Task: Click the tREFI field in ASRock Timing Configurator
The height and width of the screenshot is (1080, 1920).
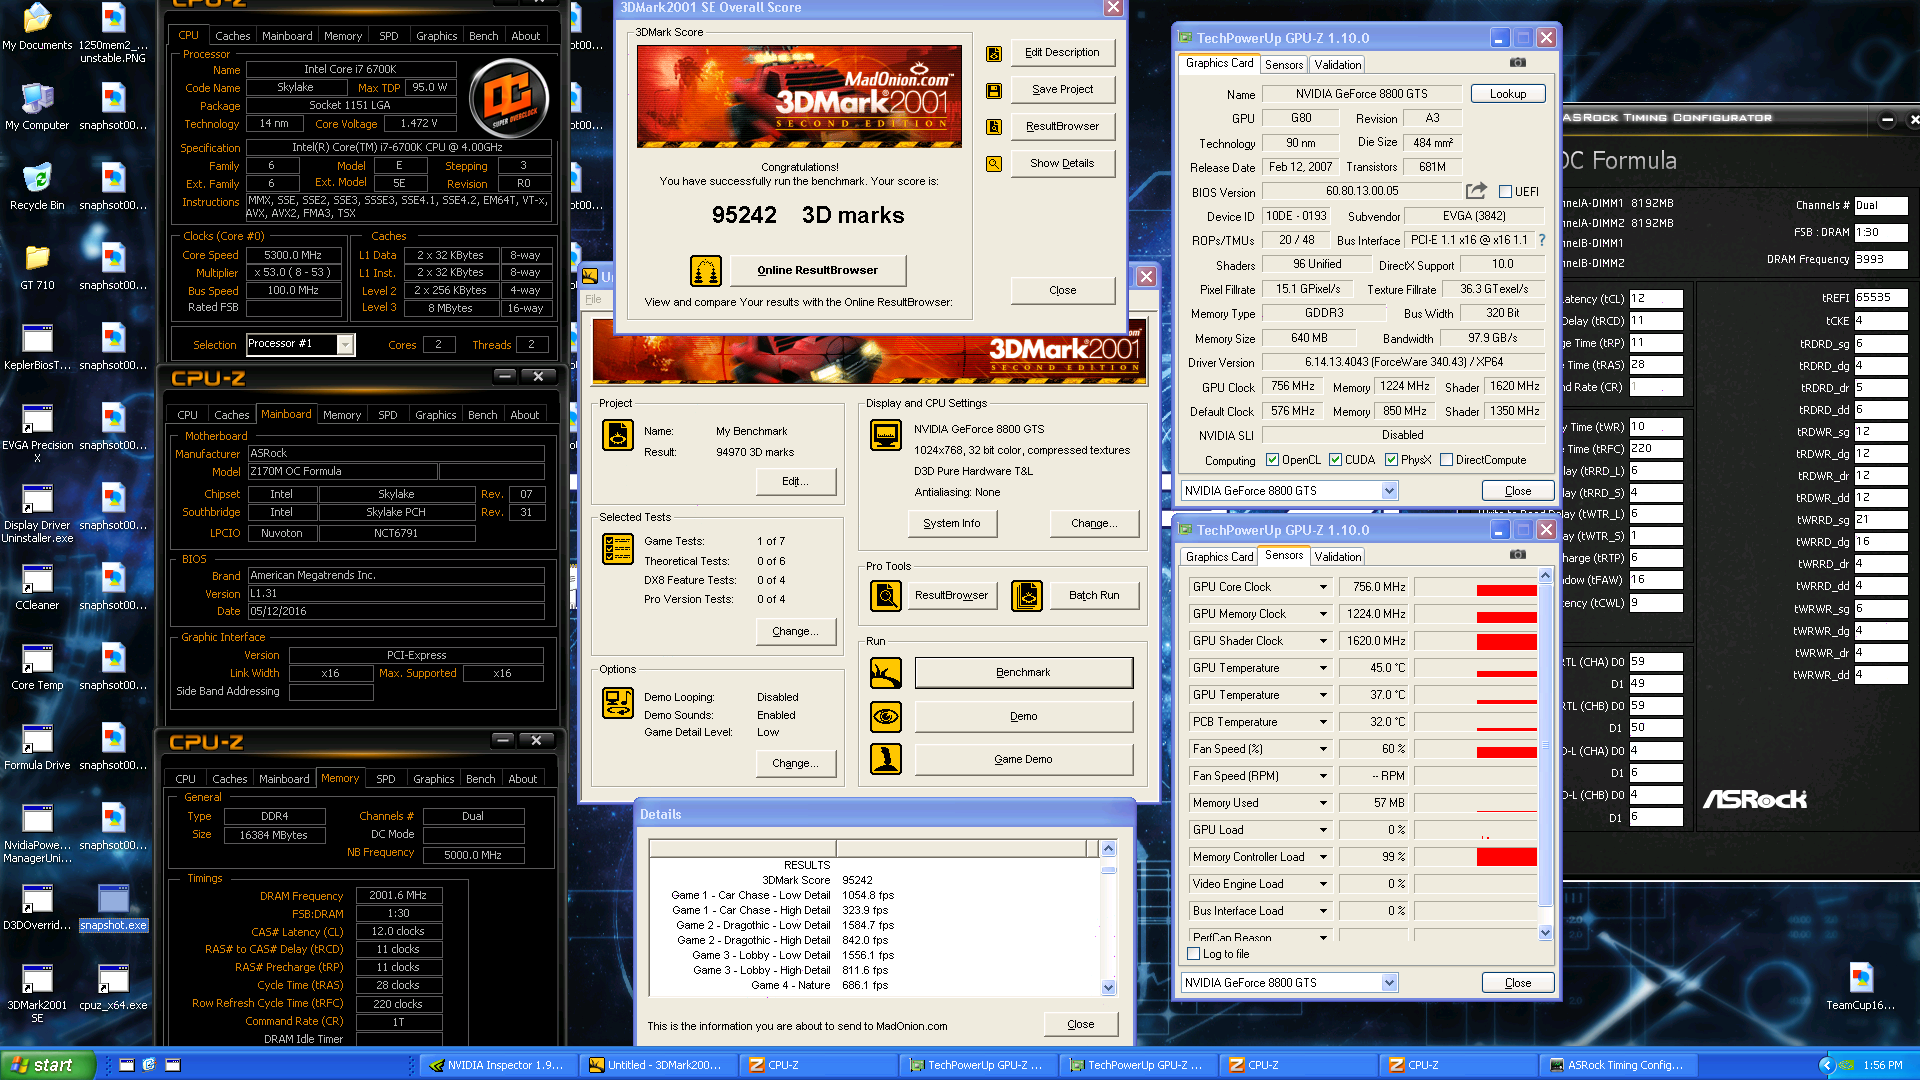Action: pyautogui.click(x=1880, y=298)
